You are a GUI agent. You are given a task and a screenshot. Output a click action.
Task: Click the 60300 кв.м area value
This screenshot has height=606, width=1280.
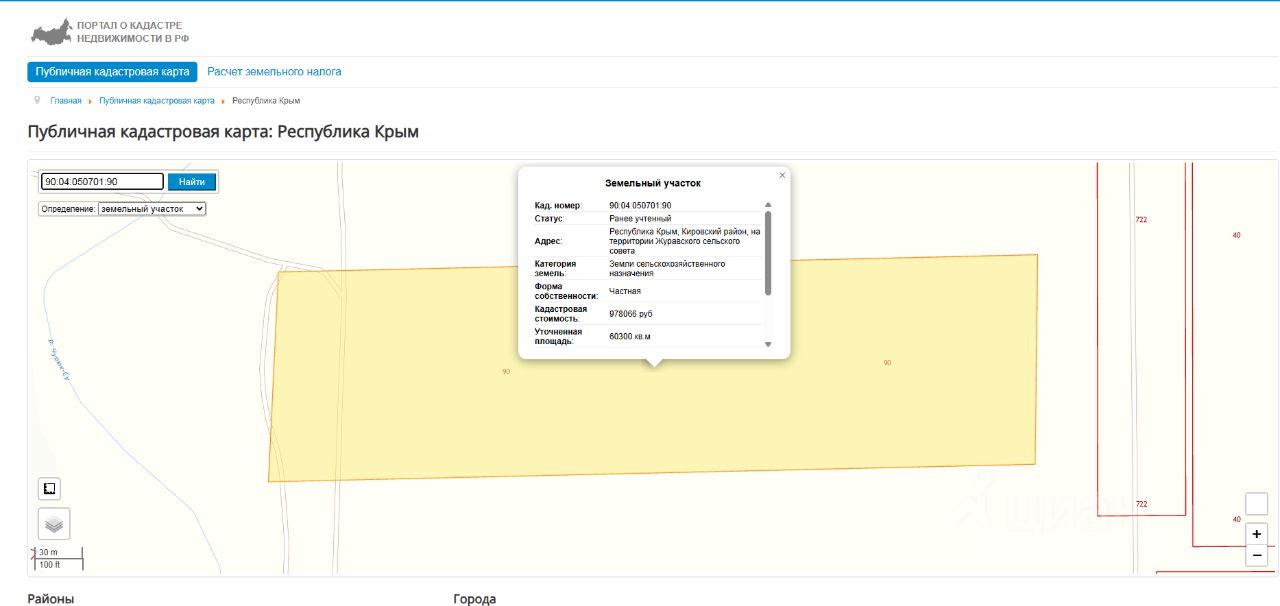click(x=630, y=337)
